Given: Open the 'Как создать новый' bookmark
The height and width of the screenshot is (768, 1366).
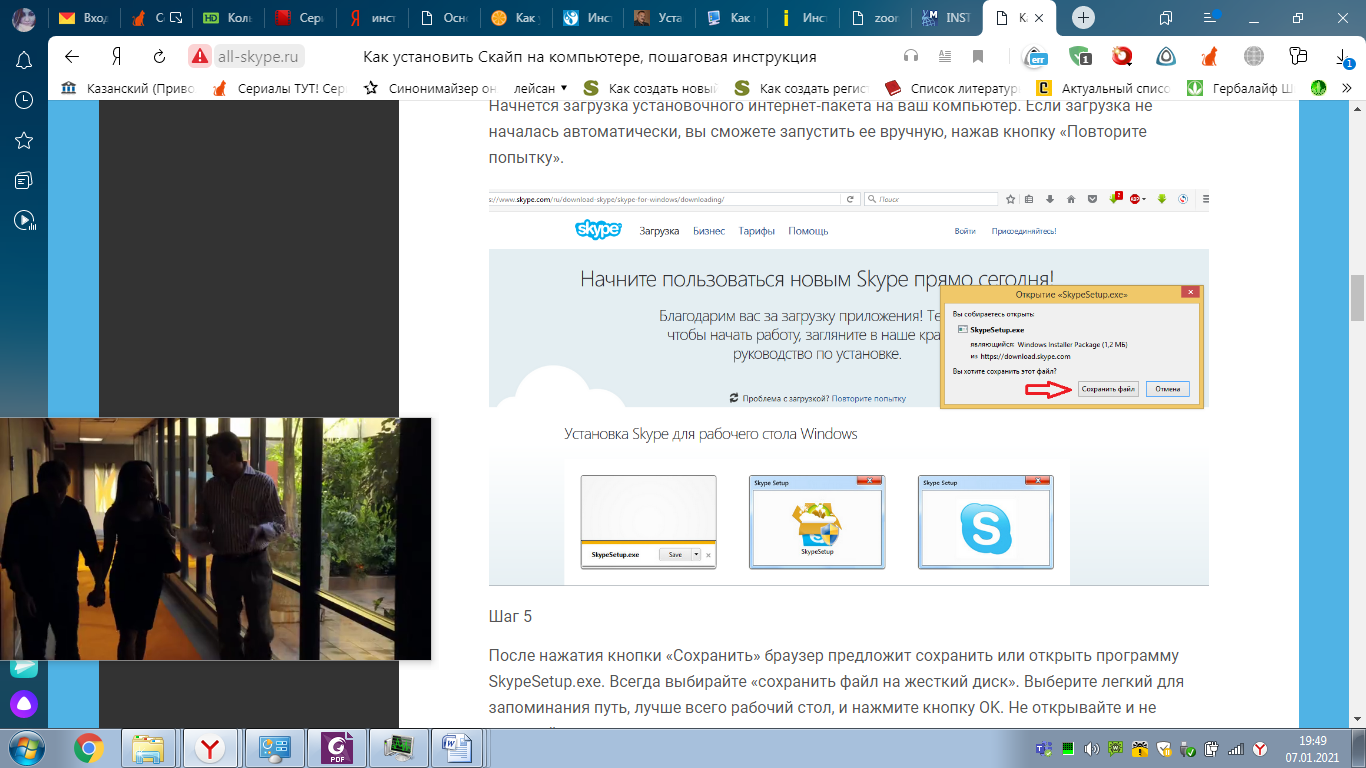Looking at the screenshot, I should [651, 88].
